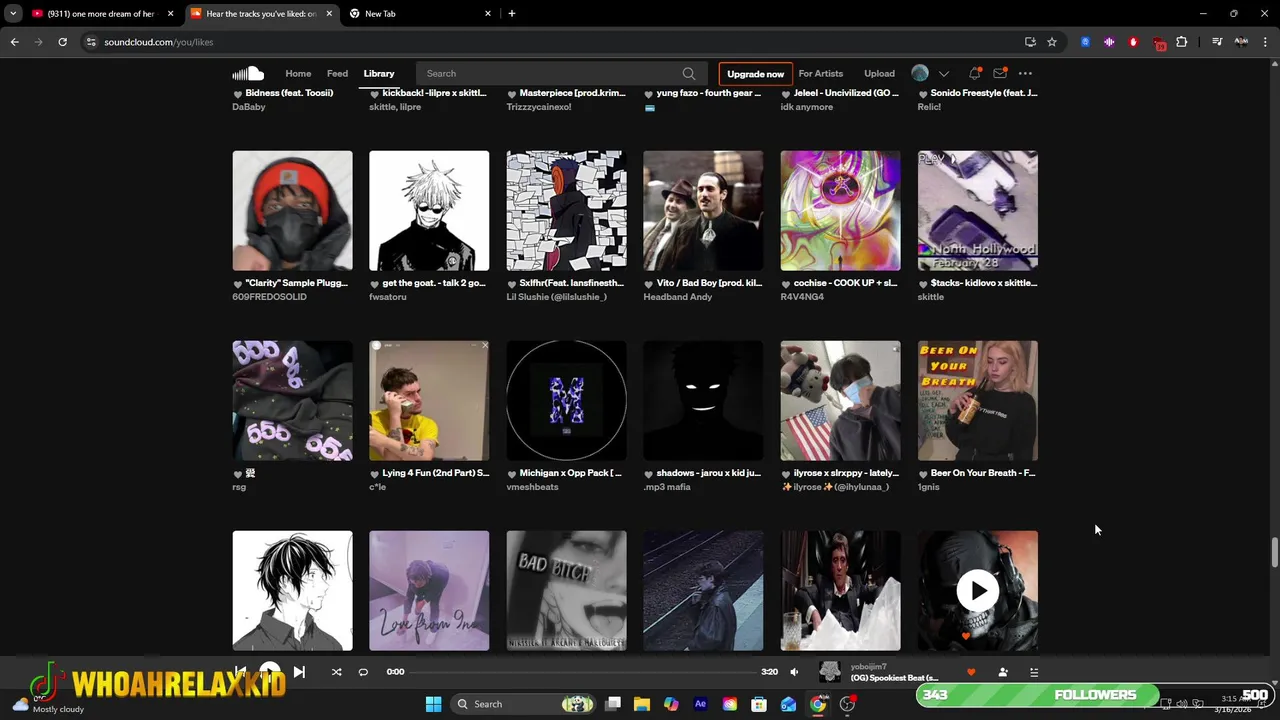Open the Chrome three-dot menu
The height and width of the screenshot is (720, 1280).
1265,42
